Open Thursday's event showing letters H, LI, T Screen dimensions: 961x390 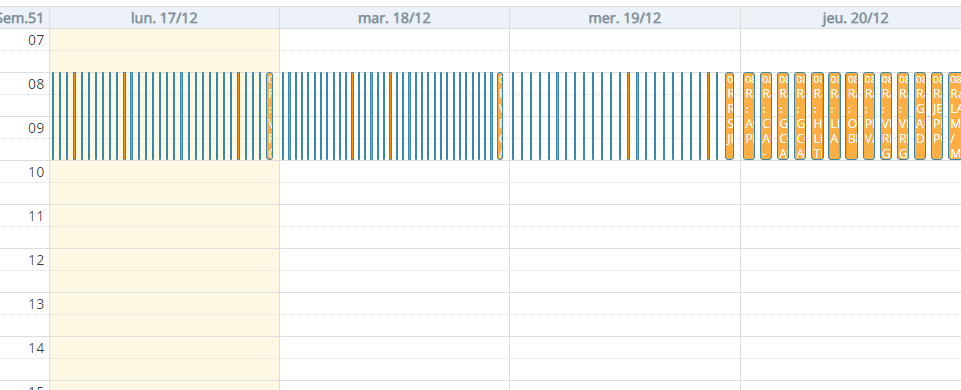[x=817, y=116]
